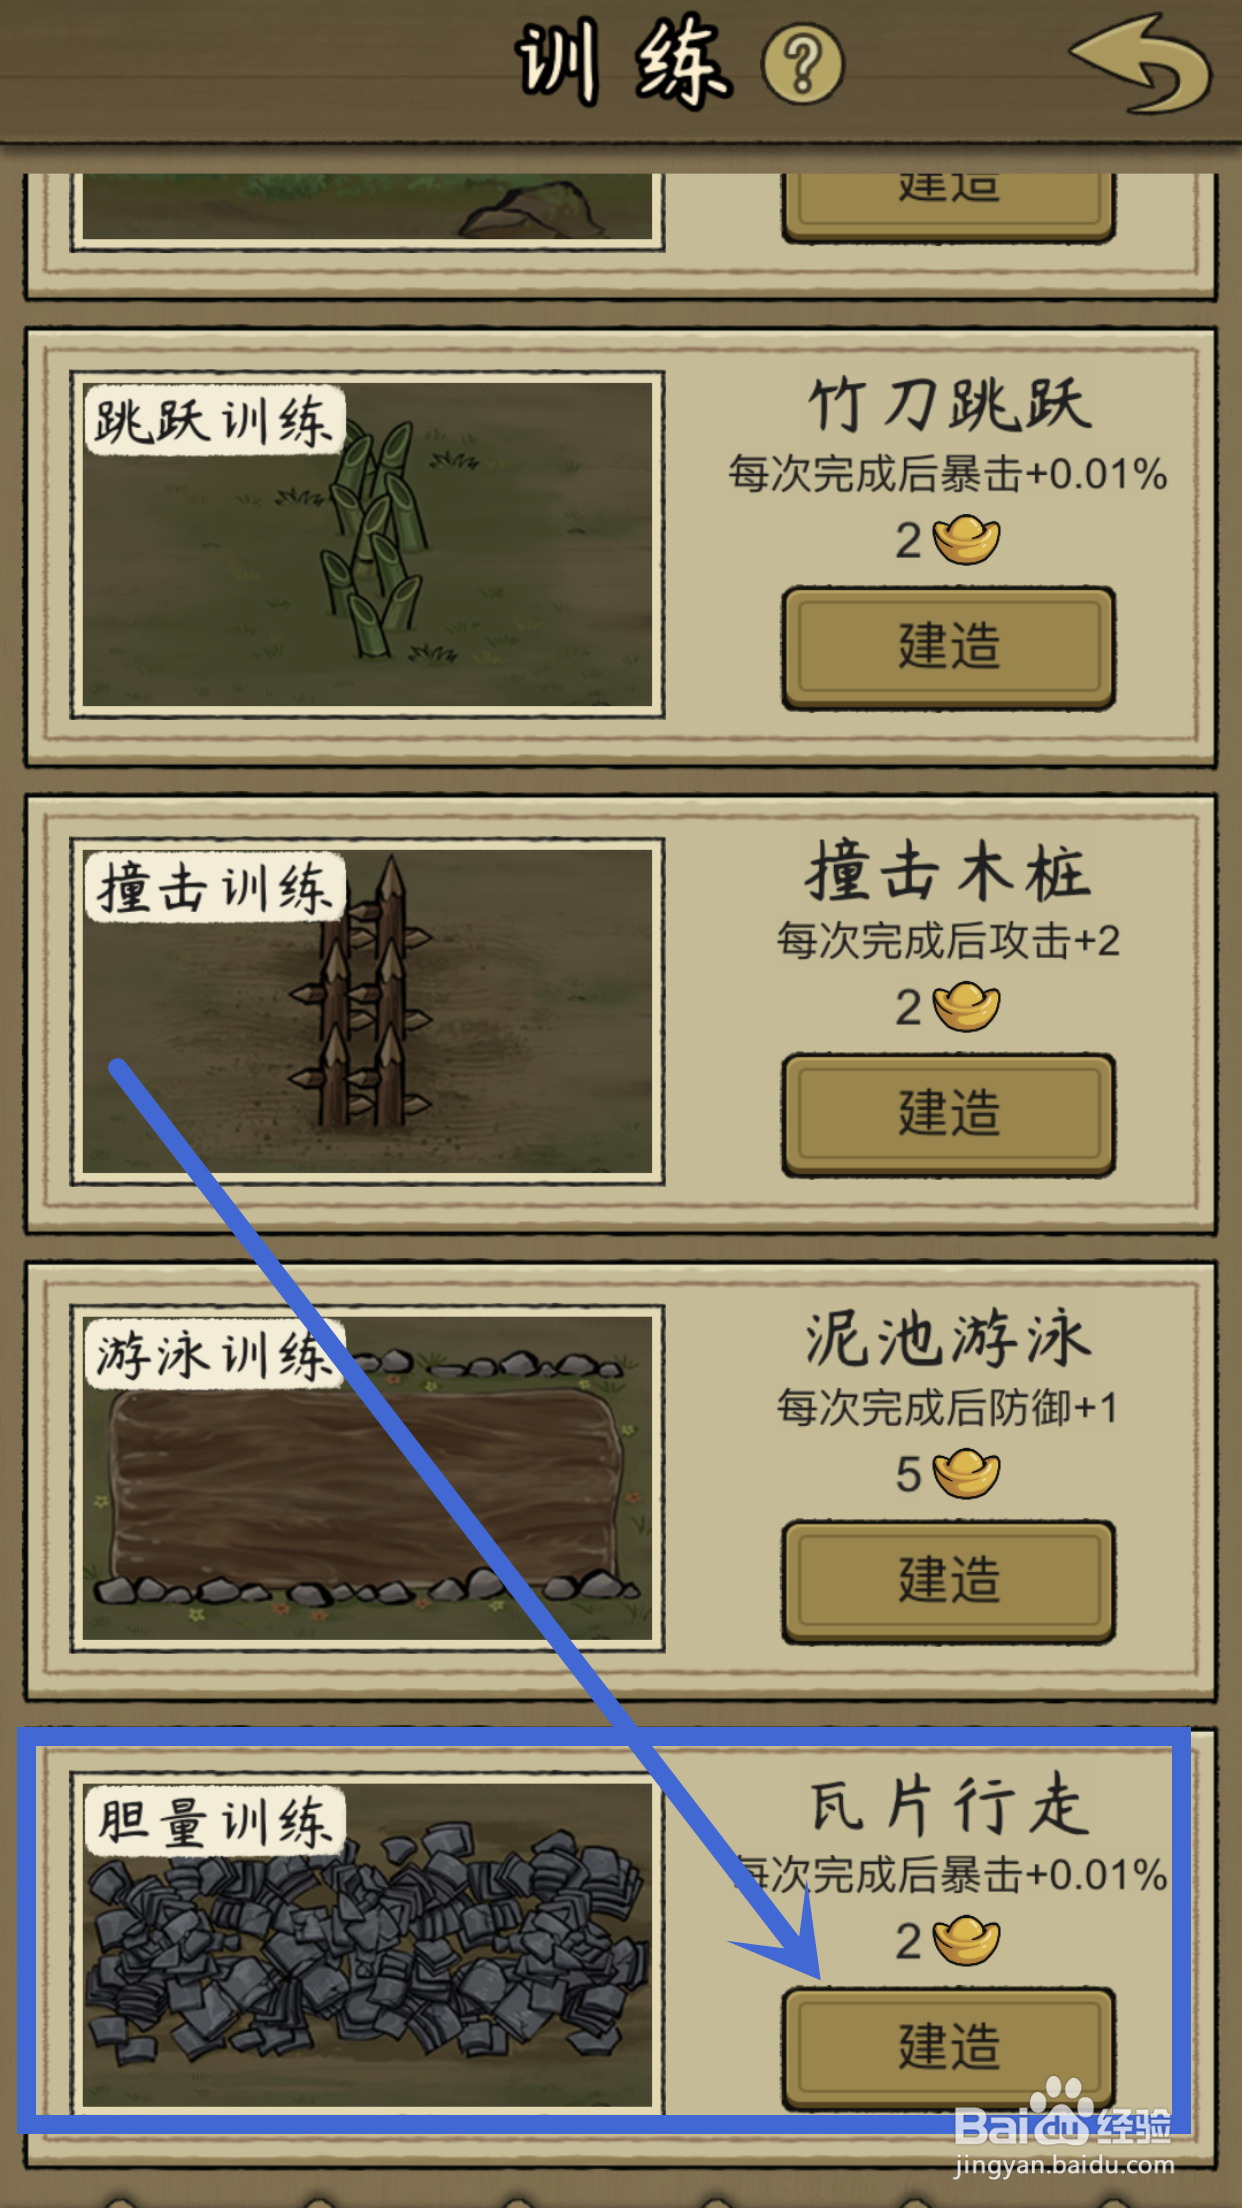Click the 竹刀跳跃 title text
The image size is (1242, 2208).
(x=948, y=405)
